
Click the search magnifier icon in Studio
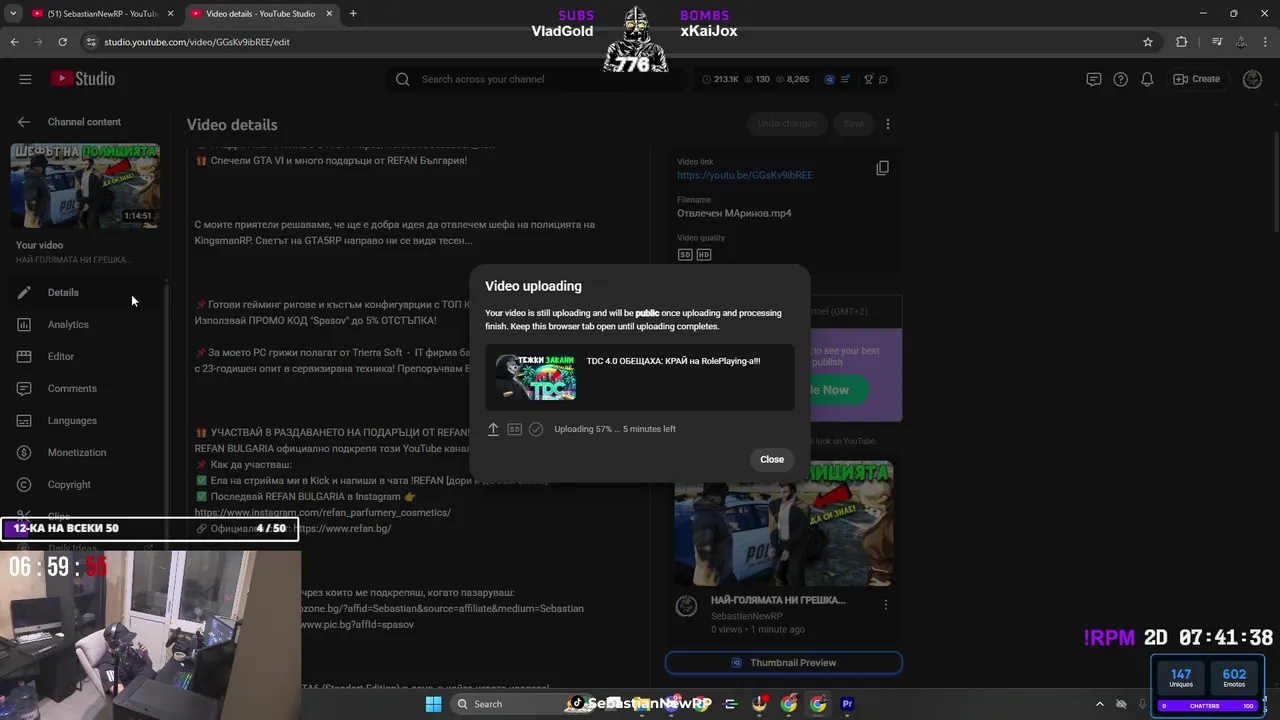coord(402,79)
